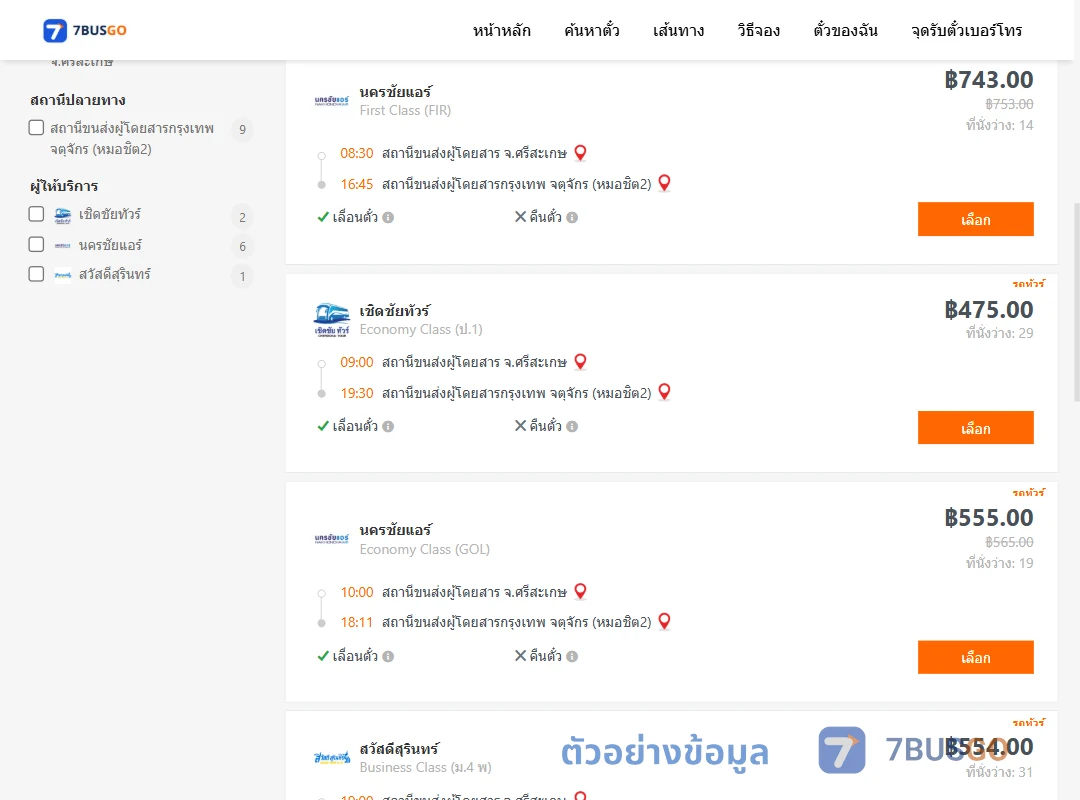Click the ฿475.00 price
The width and height of the screenshot is (1080, 800).
(x=989, y=310)
